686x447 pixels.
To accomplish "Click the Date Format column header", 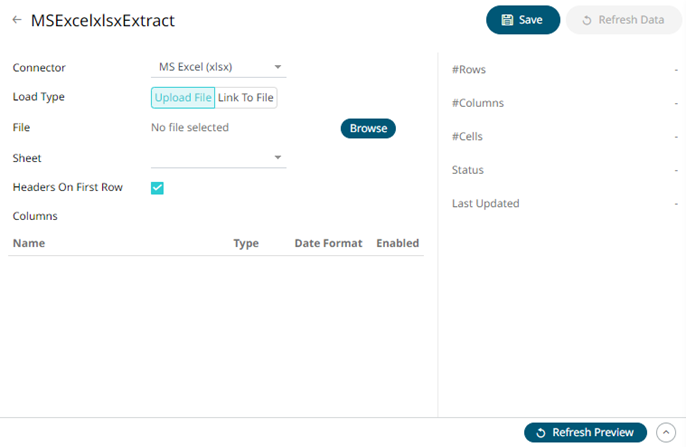I will click(x=327, y=243).
